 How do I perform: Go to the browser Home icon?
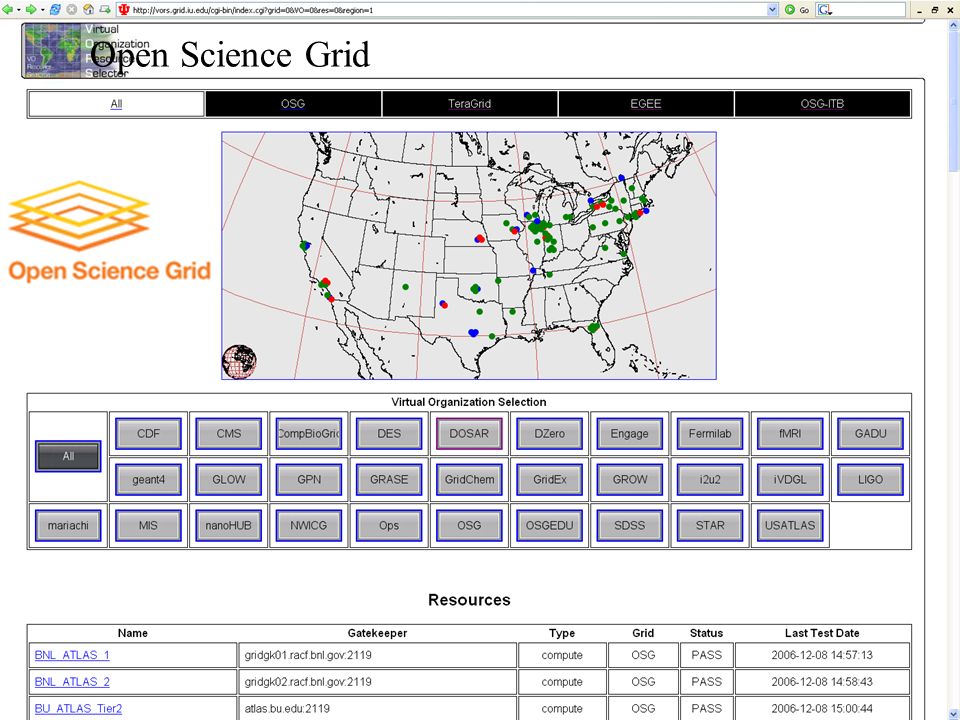point(88,10)
